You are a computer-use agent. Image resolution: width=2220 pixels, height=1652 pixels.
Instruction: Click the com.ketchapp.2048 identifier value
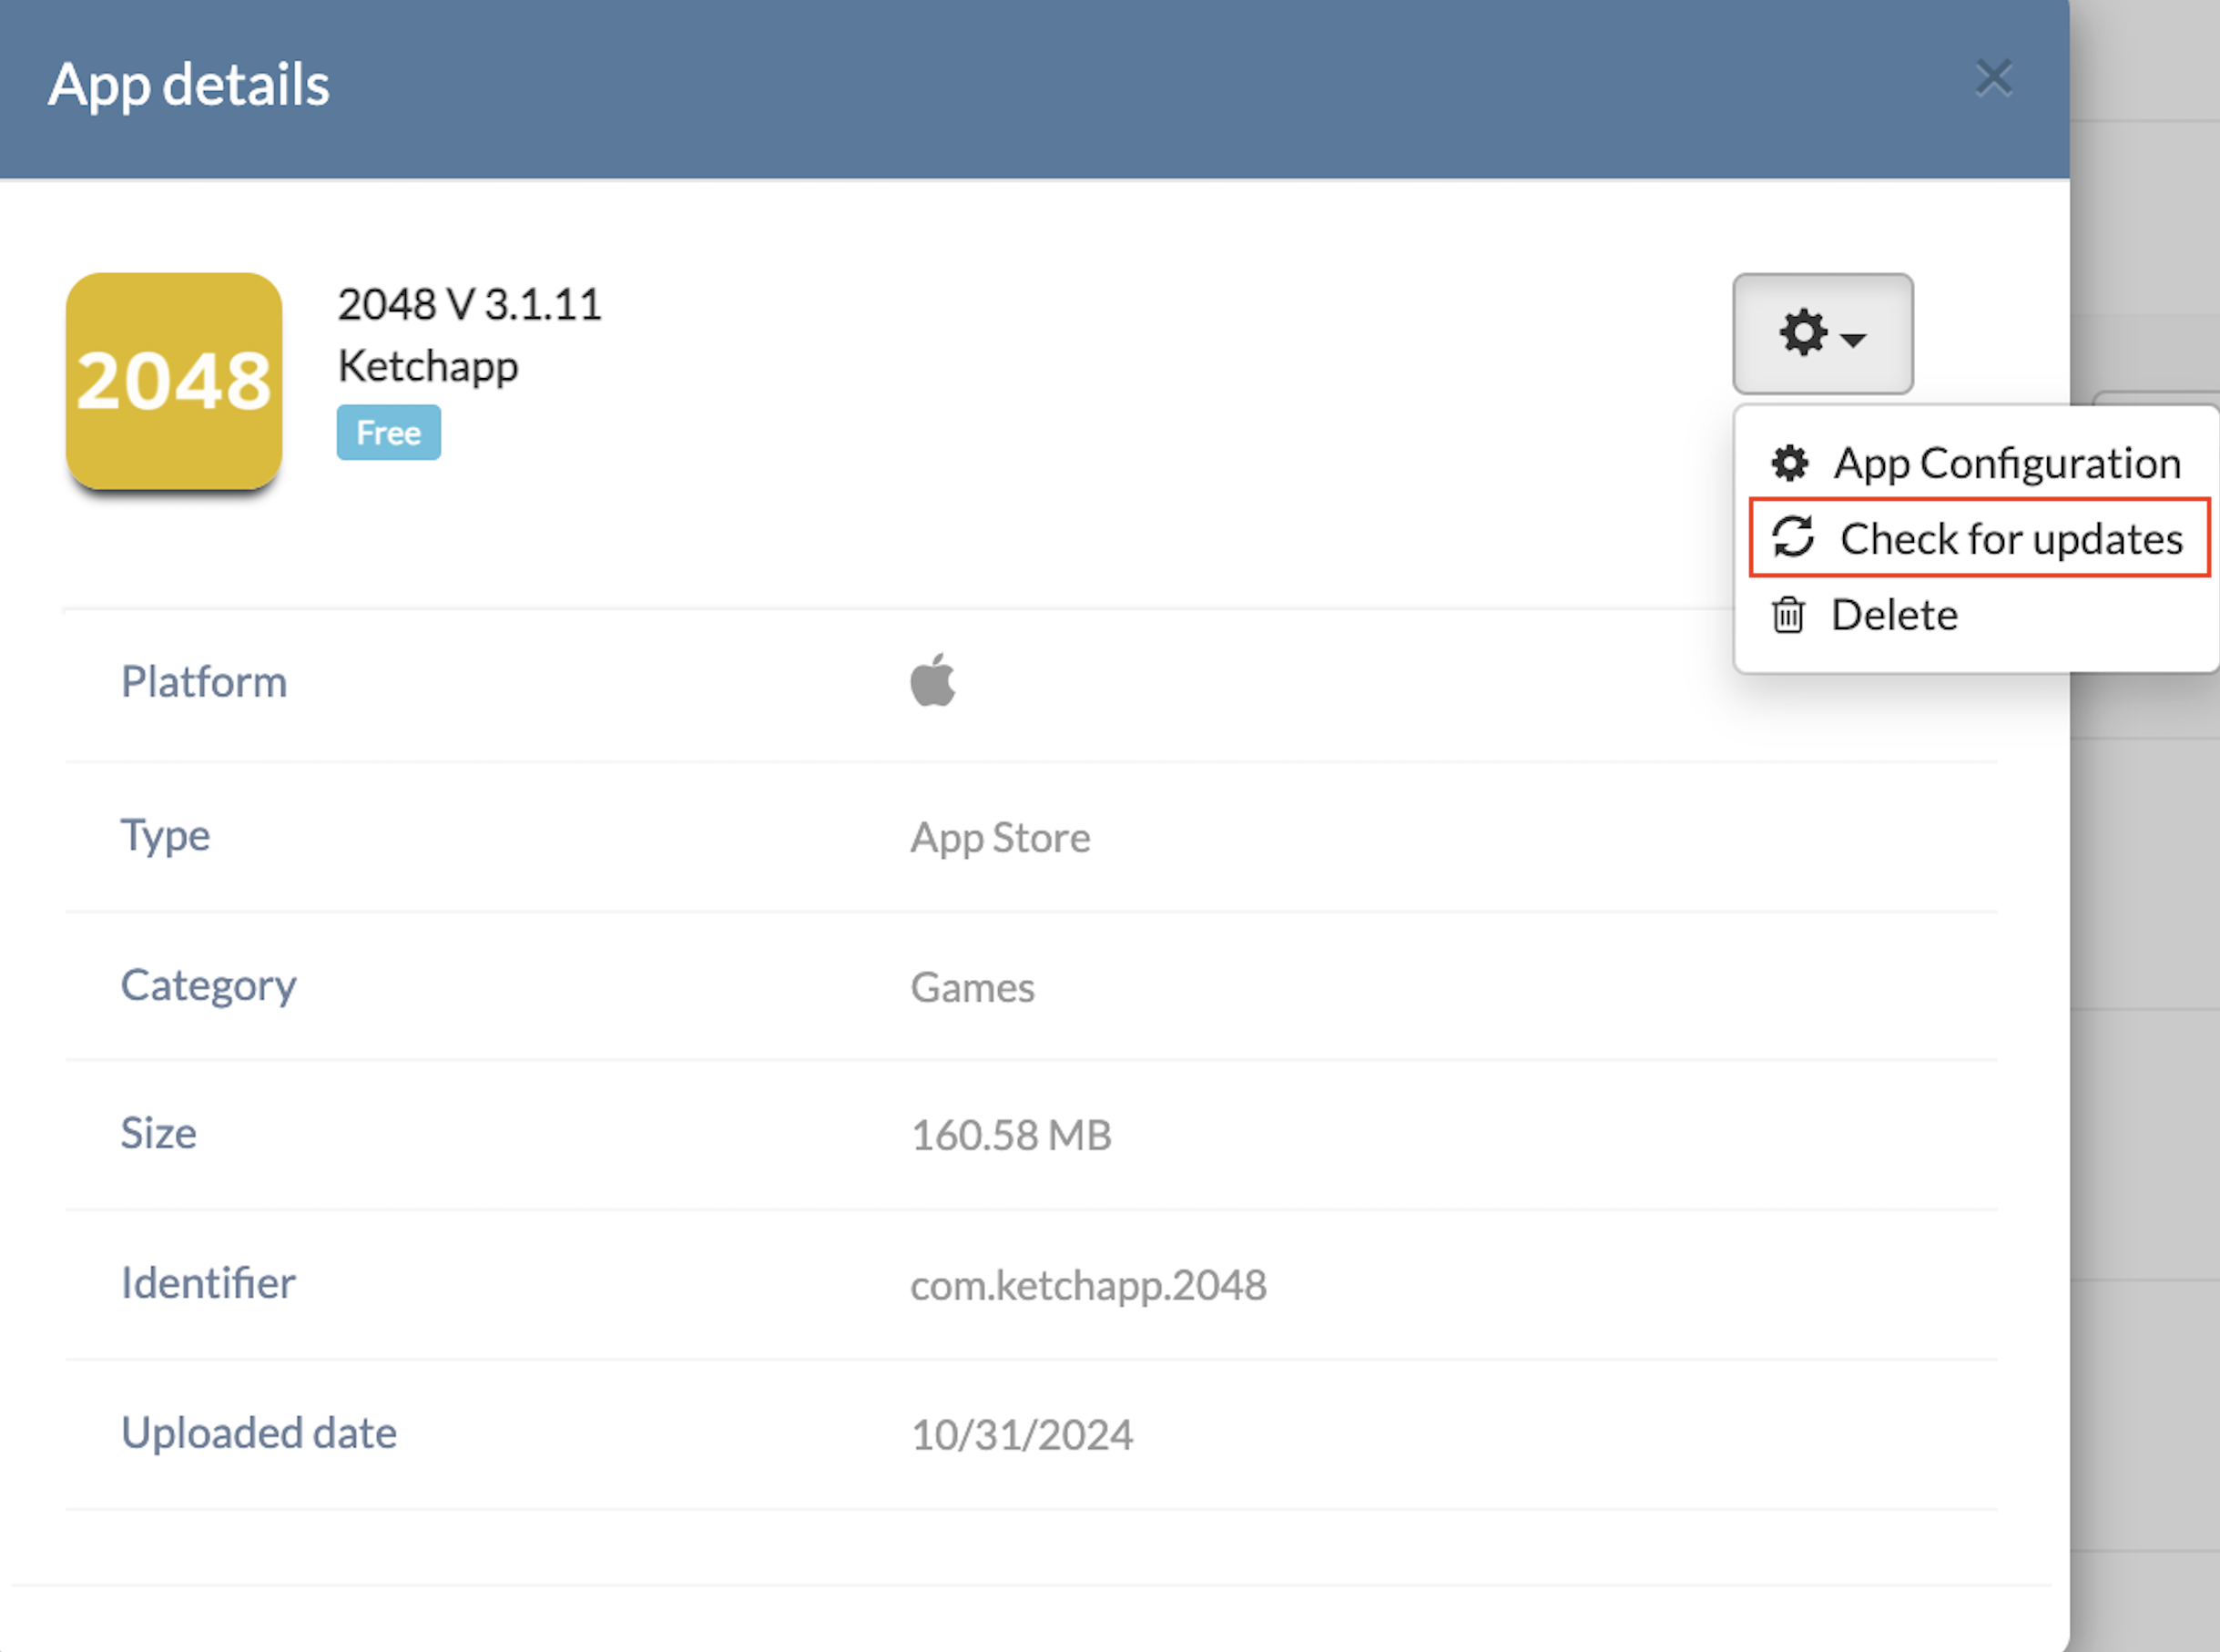[x=1088, y=1286]
